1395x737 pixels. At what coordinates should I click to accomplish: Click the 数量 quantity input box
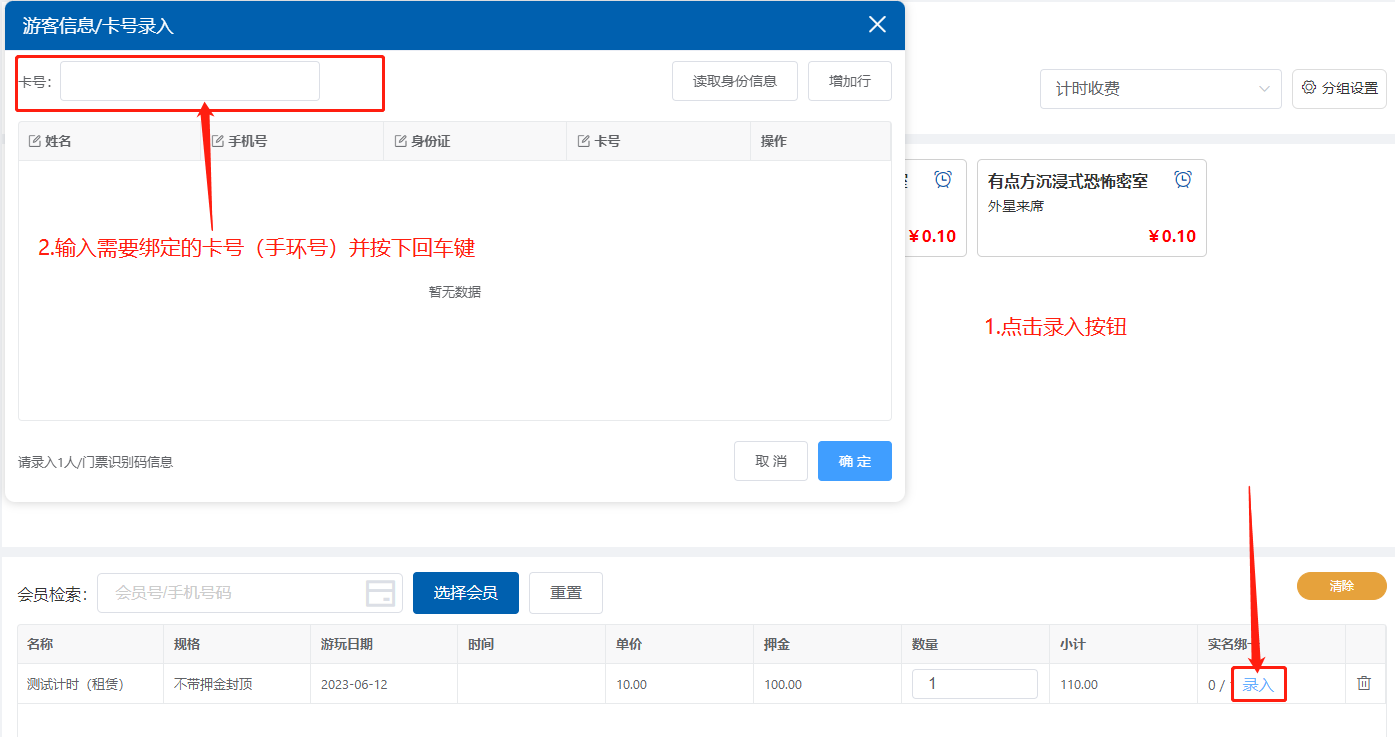[974, 684]
